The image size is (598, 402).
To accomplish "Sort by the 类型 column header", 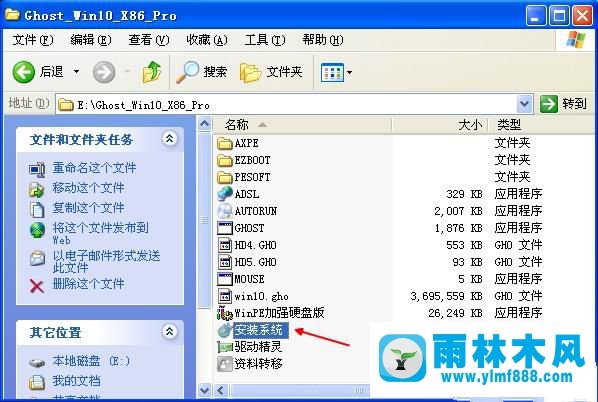I will [x=542, y=125].
